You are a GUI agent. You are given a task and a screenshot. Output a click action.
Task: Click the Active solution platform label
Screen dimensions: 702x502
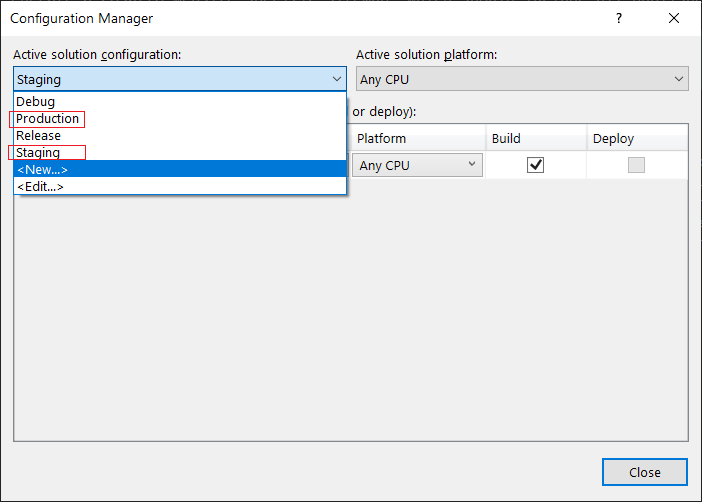pos(426,54)
